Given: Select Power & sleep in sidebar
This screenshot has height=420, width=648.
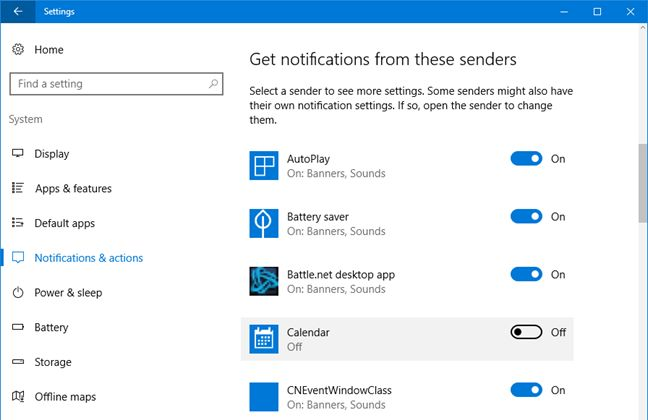Looking at the screenshot, I should tap(68, 293).
